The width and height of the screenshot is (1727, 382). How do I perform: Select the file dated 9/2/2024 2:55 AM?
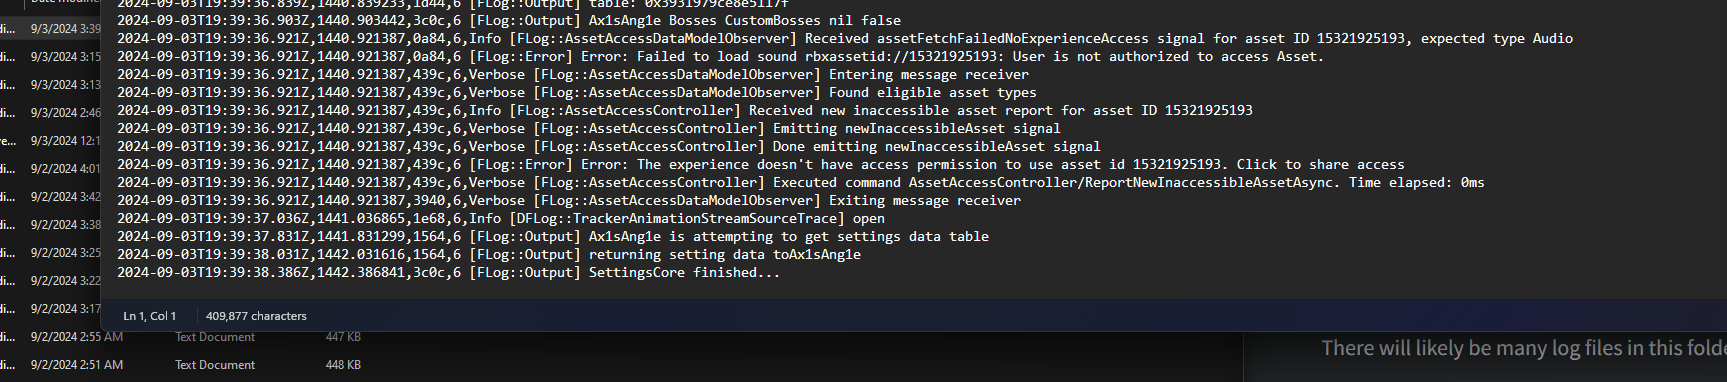pyautogui.click(x=77, y=337)
